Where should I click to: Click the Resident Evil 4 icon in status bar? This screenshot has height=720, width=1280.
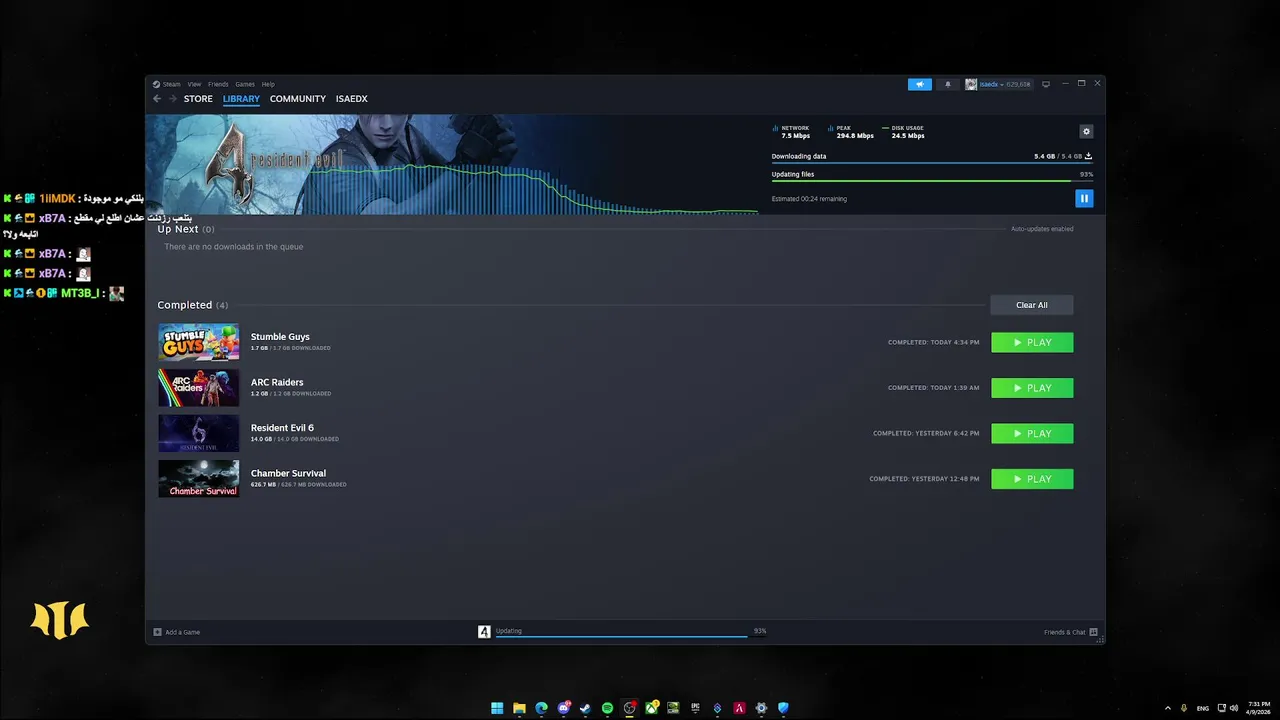point(484,632)
